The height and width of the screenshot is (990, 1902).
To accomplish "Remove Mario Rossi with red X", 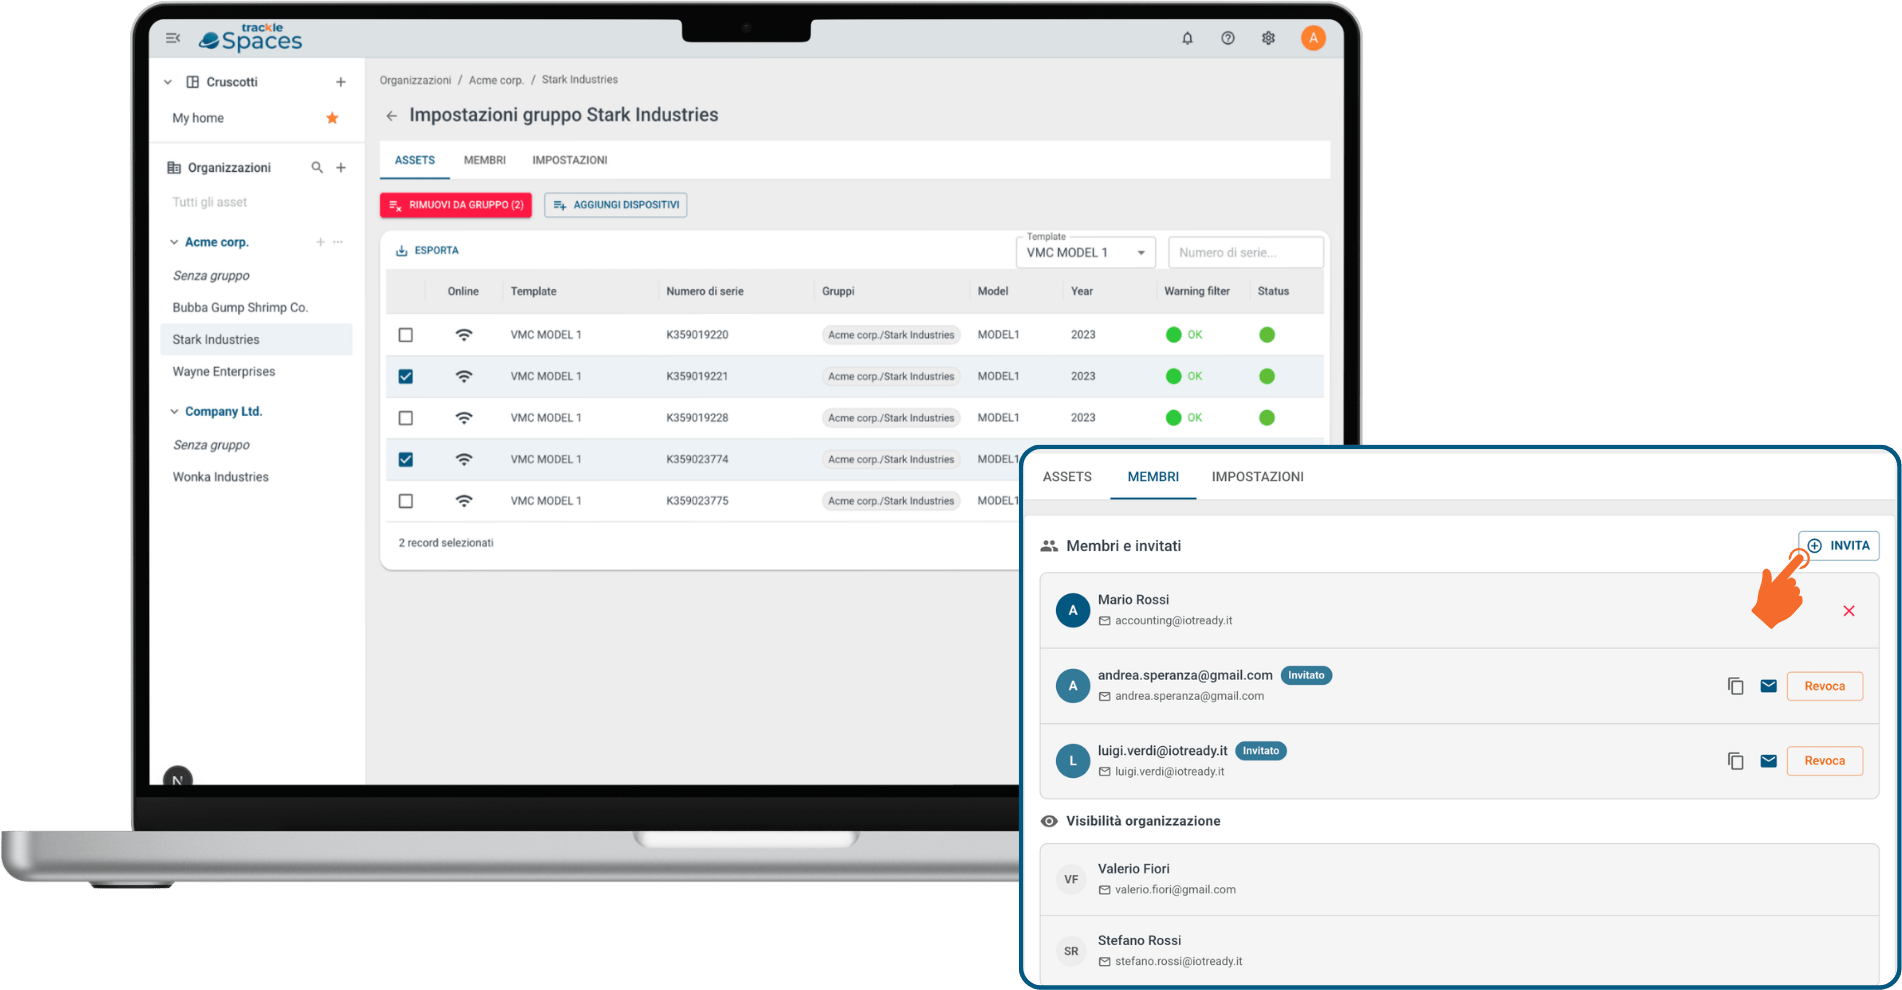I will 1848,611.
